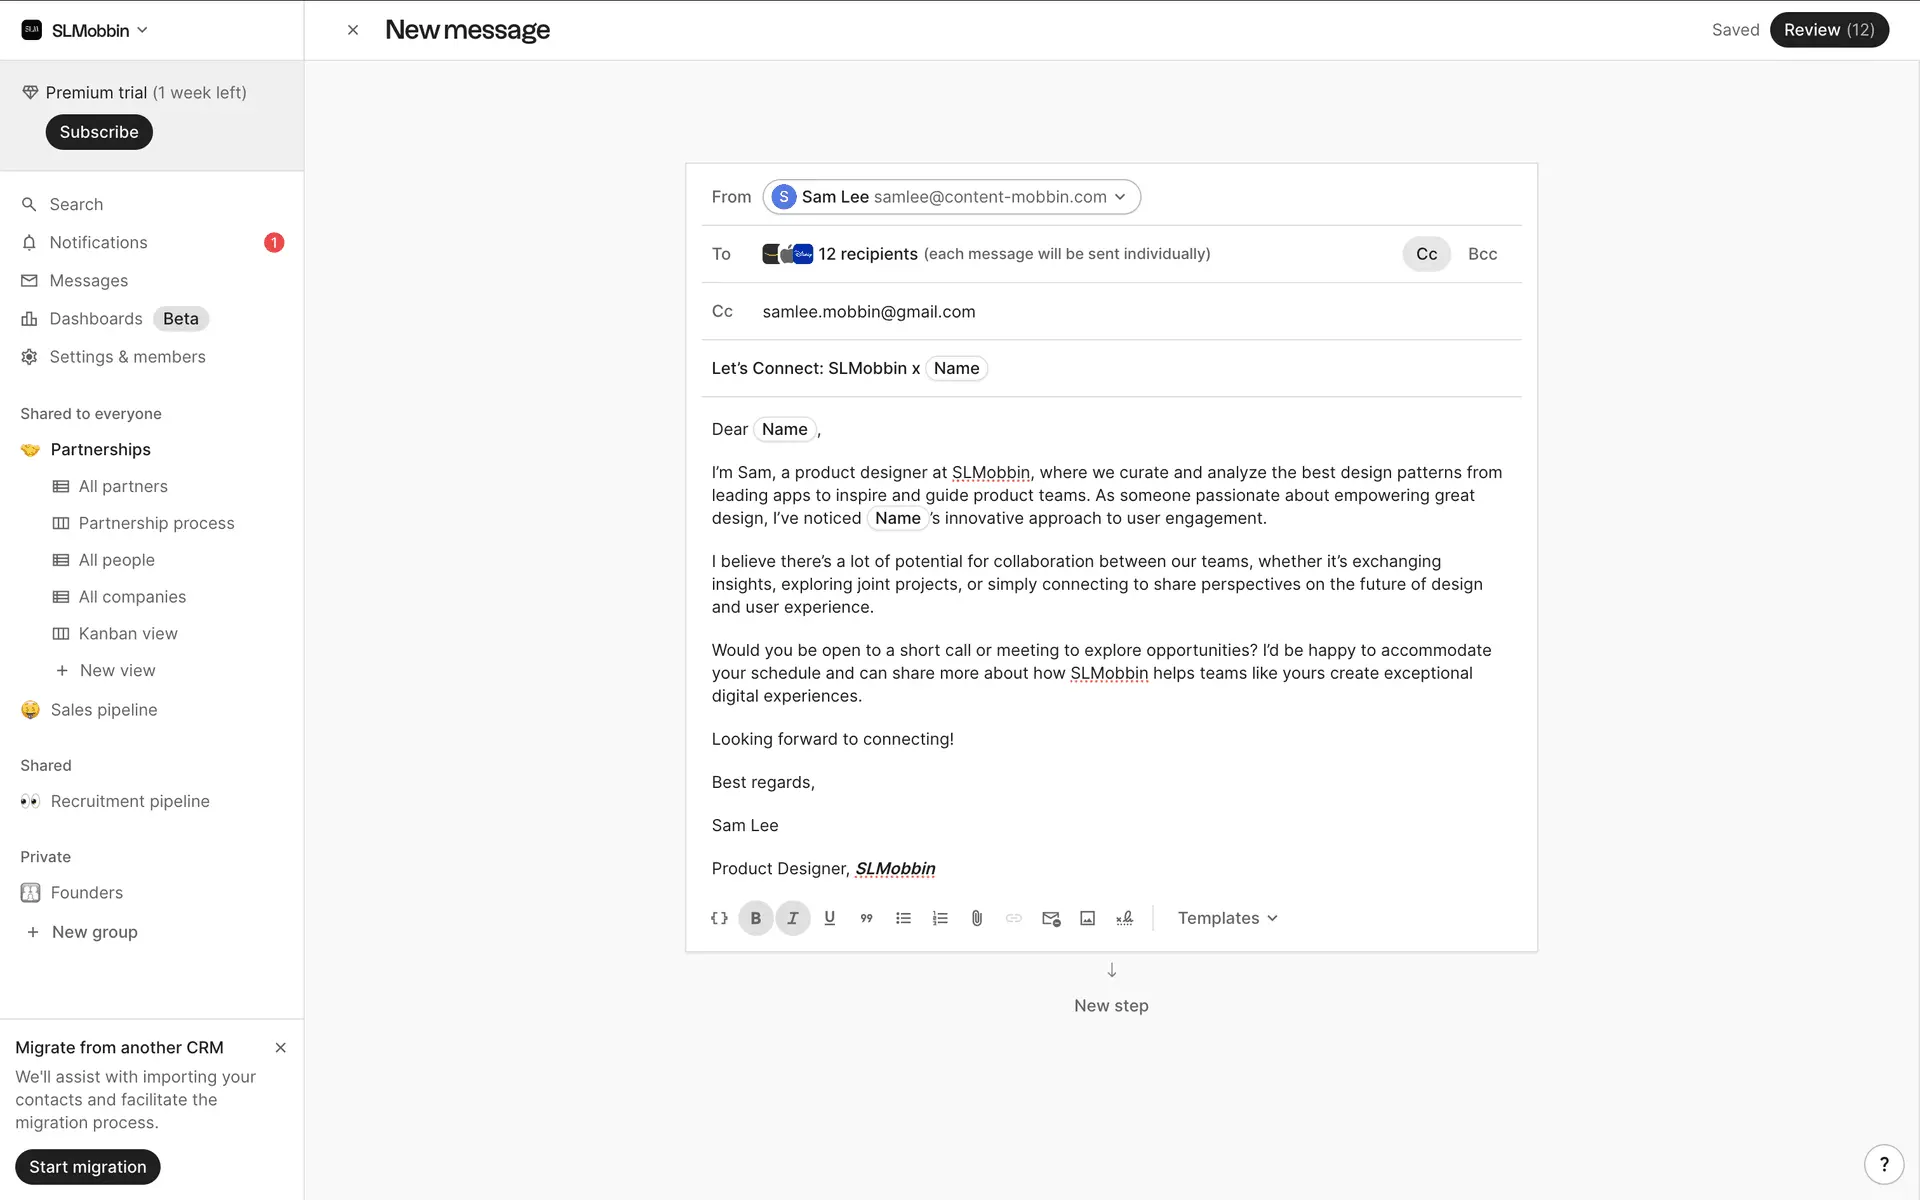The width and height of the screenshot is (1920, 1200).
Task: Toggle bold formatting off
Action: coord(756,918)
